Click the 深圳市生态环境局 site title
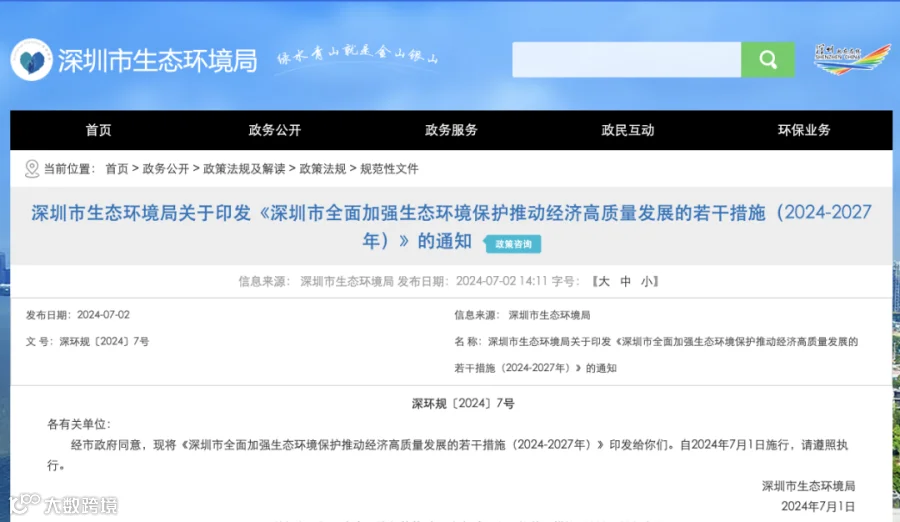The width and height of the screenshot is (900, 522). pyautogui.click(x=157, y=60)
